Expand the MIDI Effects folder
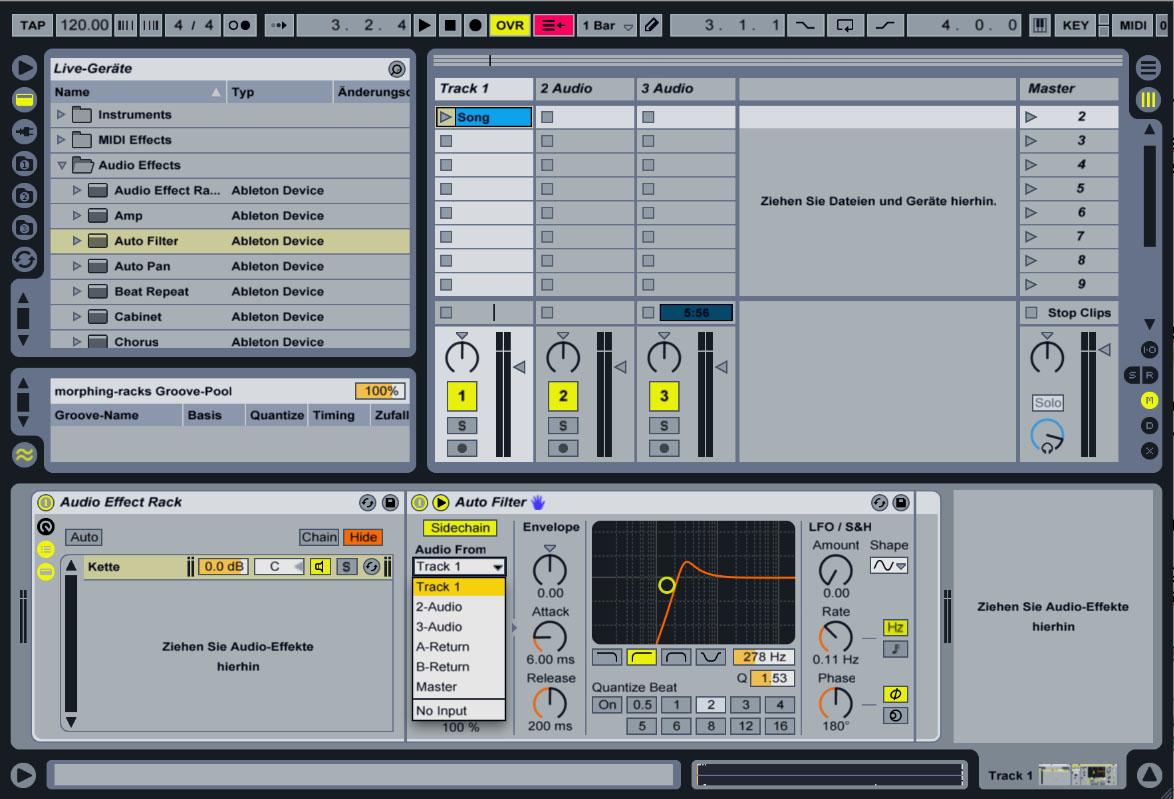 (61, 140)
